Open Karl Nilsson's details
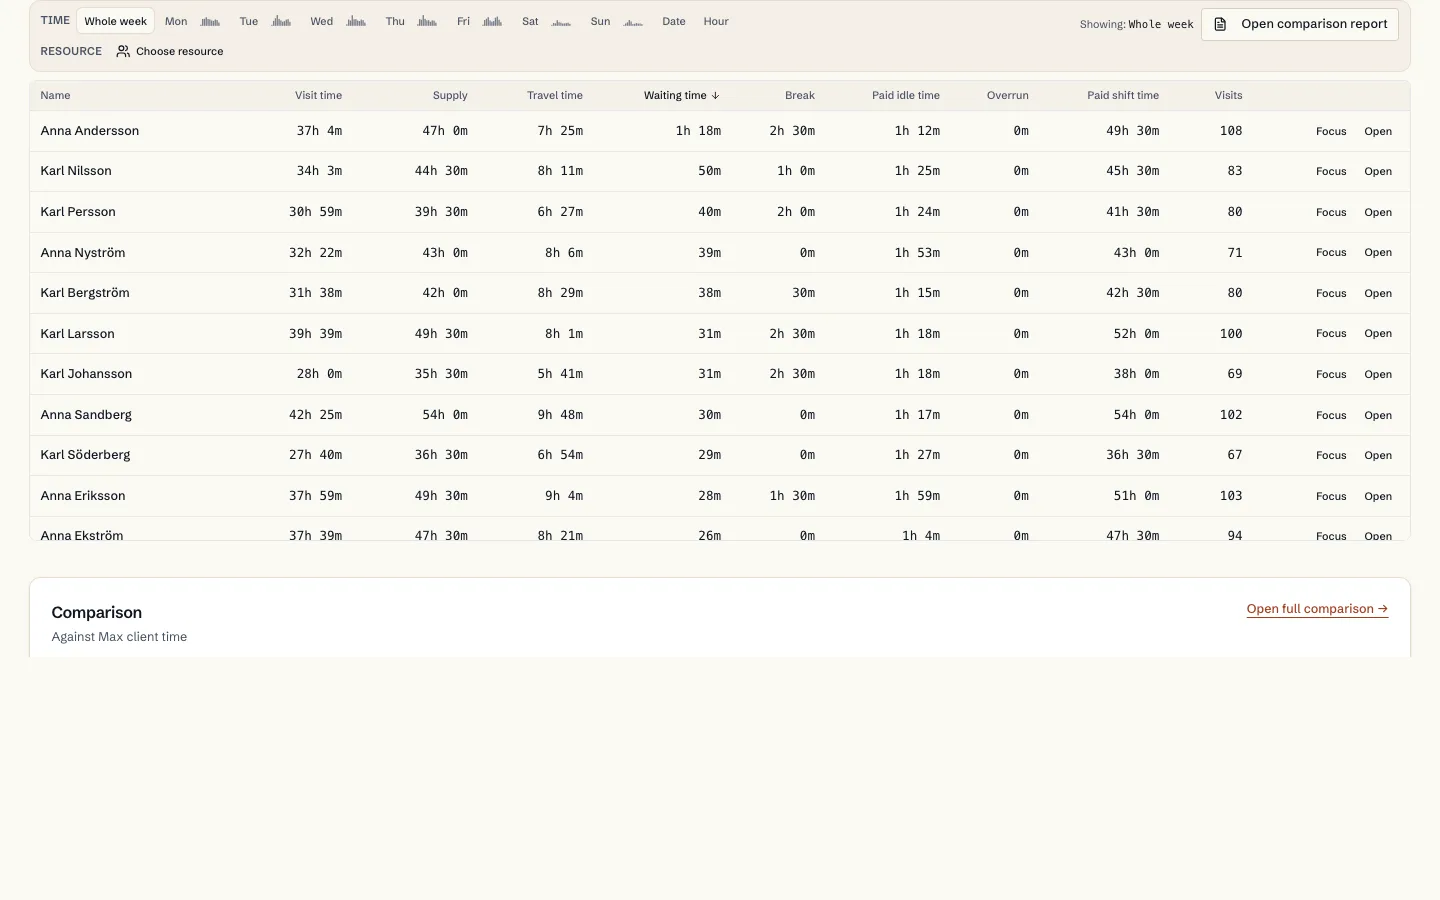The image size is (1440, 900). pyautogui.click(x=1378, y=172)
